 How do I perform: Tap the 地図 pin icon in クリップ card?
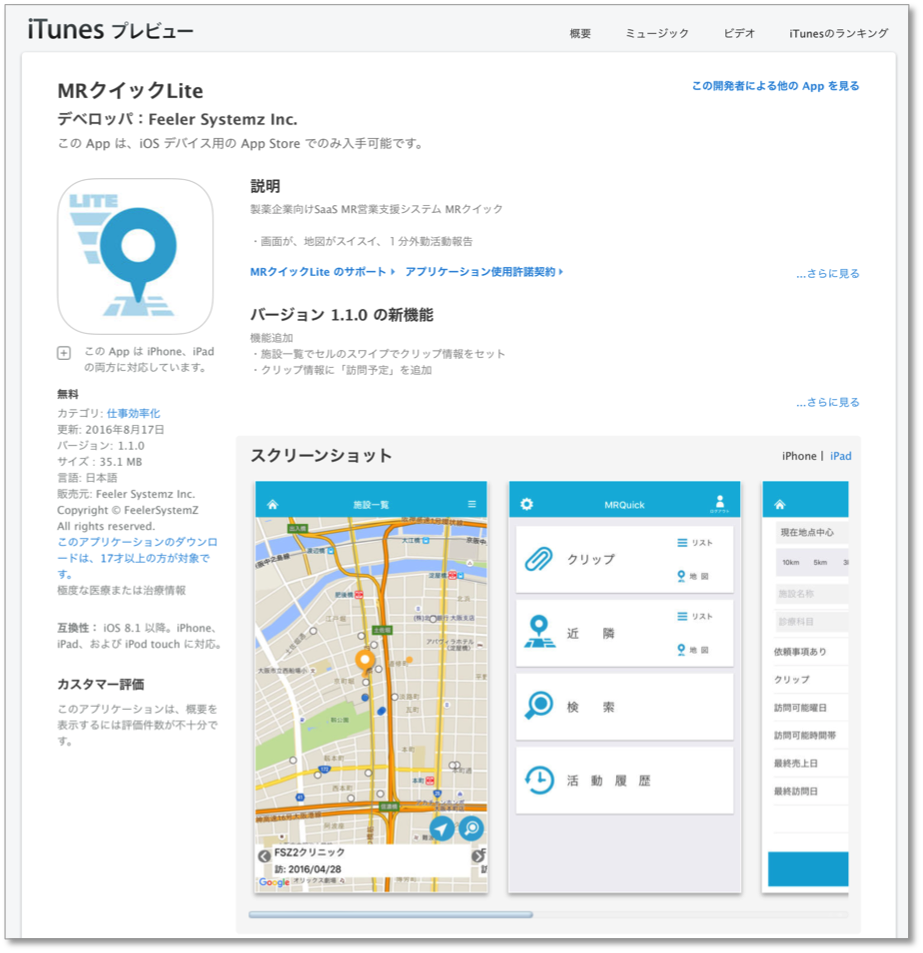[681, 576]
